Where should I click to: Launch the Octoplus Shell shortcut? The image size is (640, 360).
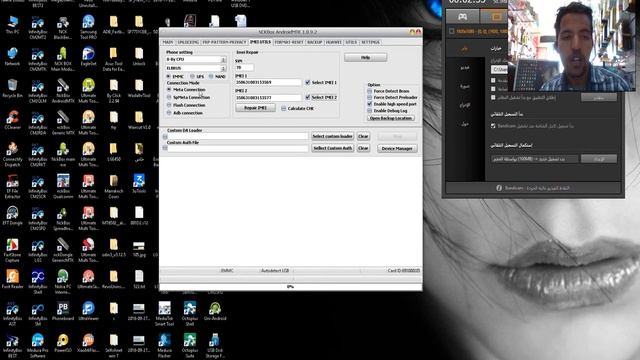(189, 313)
